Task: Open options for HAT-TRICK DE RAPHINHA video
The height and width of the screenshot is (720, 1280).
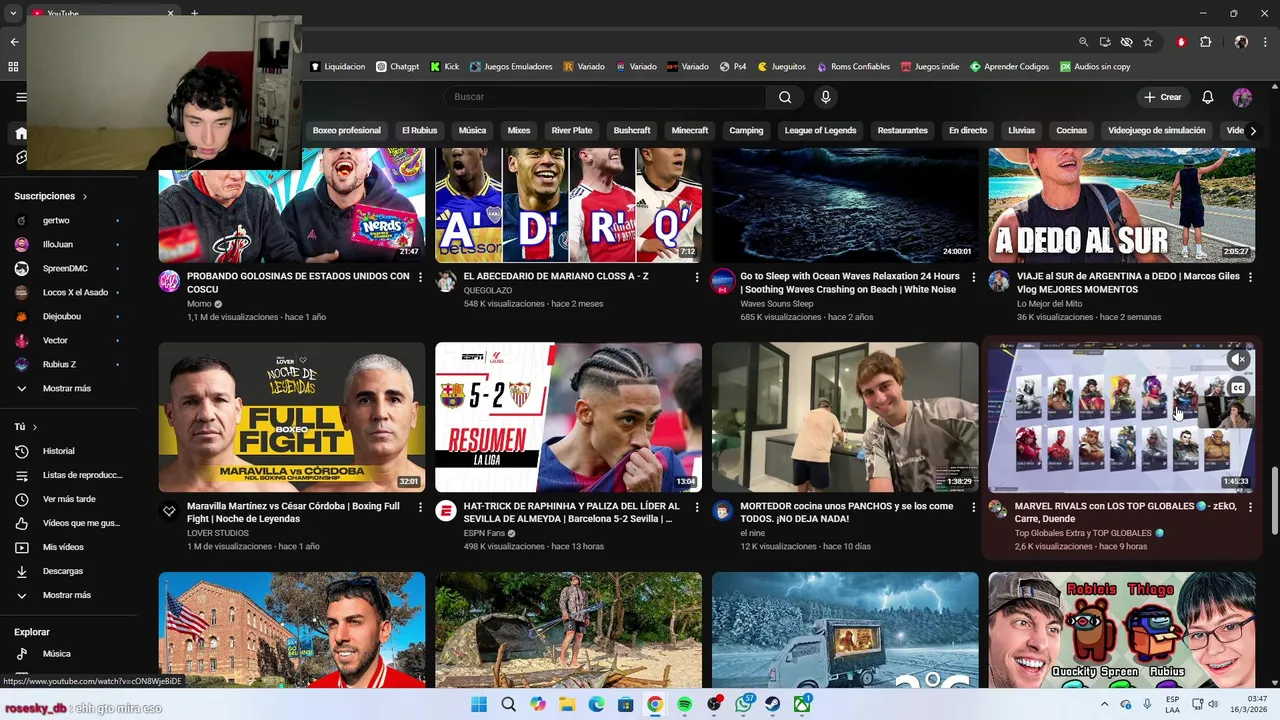Action: click(x=697, y=507)
